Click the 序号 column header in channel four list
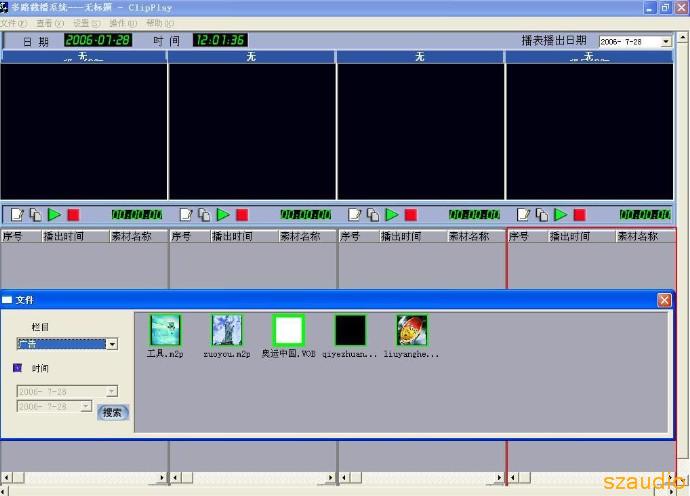 528,236
